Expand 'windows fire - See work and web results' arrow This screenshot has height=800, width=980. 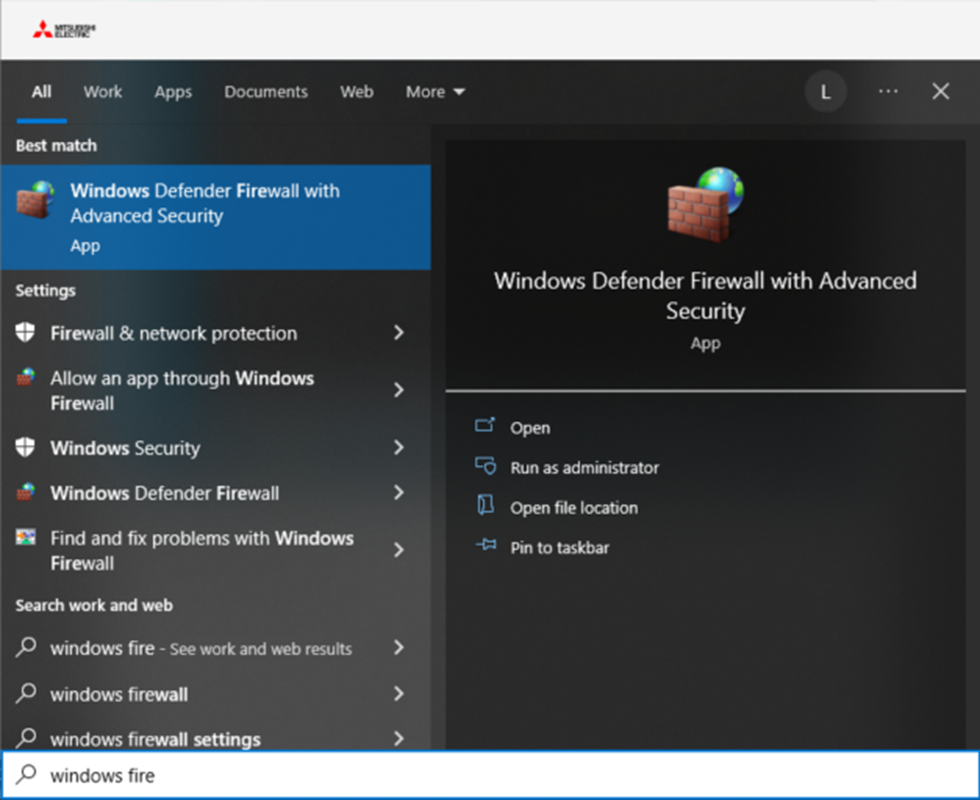click(399, 648)
